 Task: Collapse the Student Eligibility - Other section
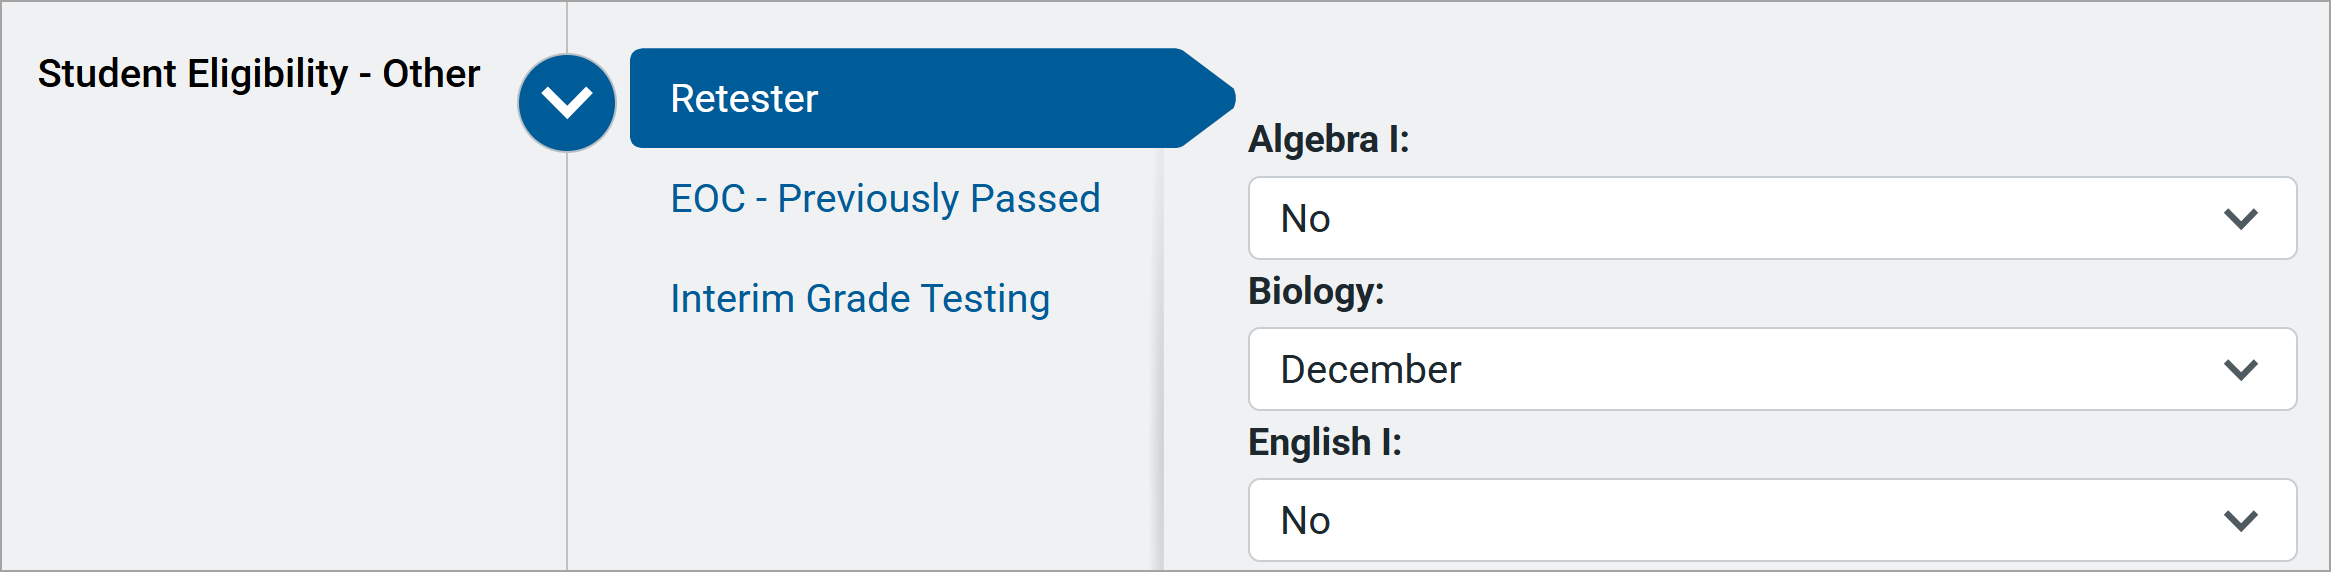click(567, 102)
